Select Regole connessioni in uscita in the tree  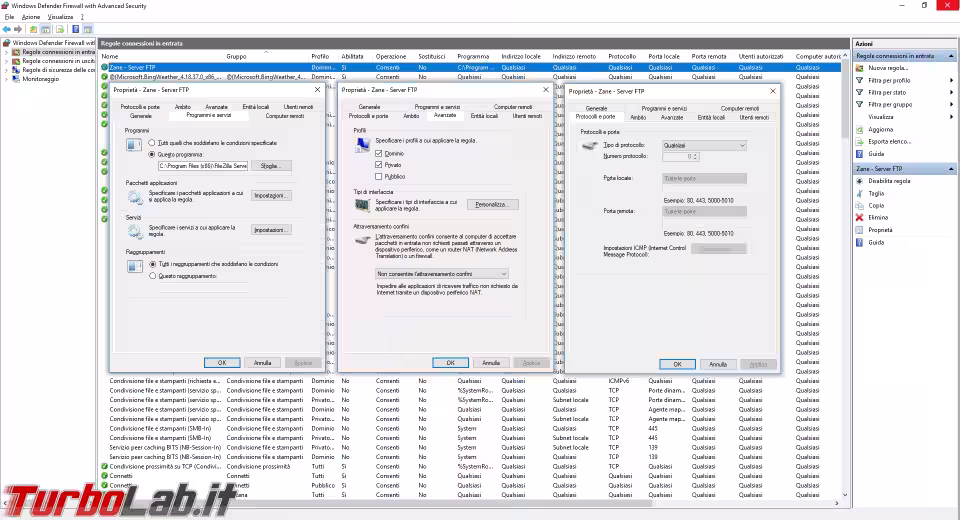click(x=58, y=61)
